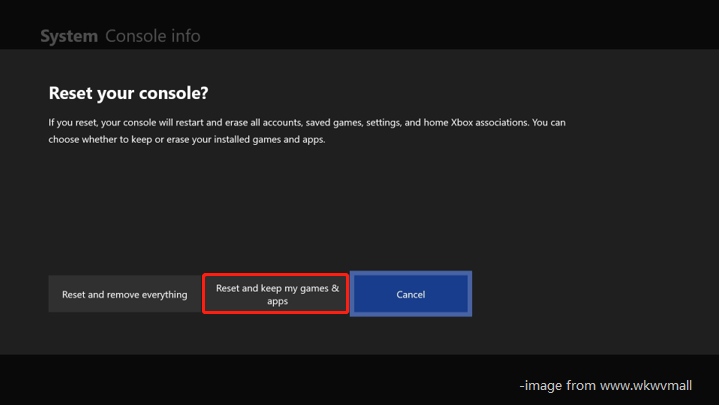719x405 pixels.
Task: Click the "System" header label
Action: (68, 37)
